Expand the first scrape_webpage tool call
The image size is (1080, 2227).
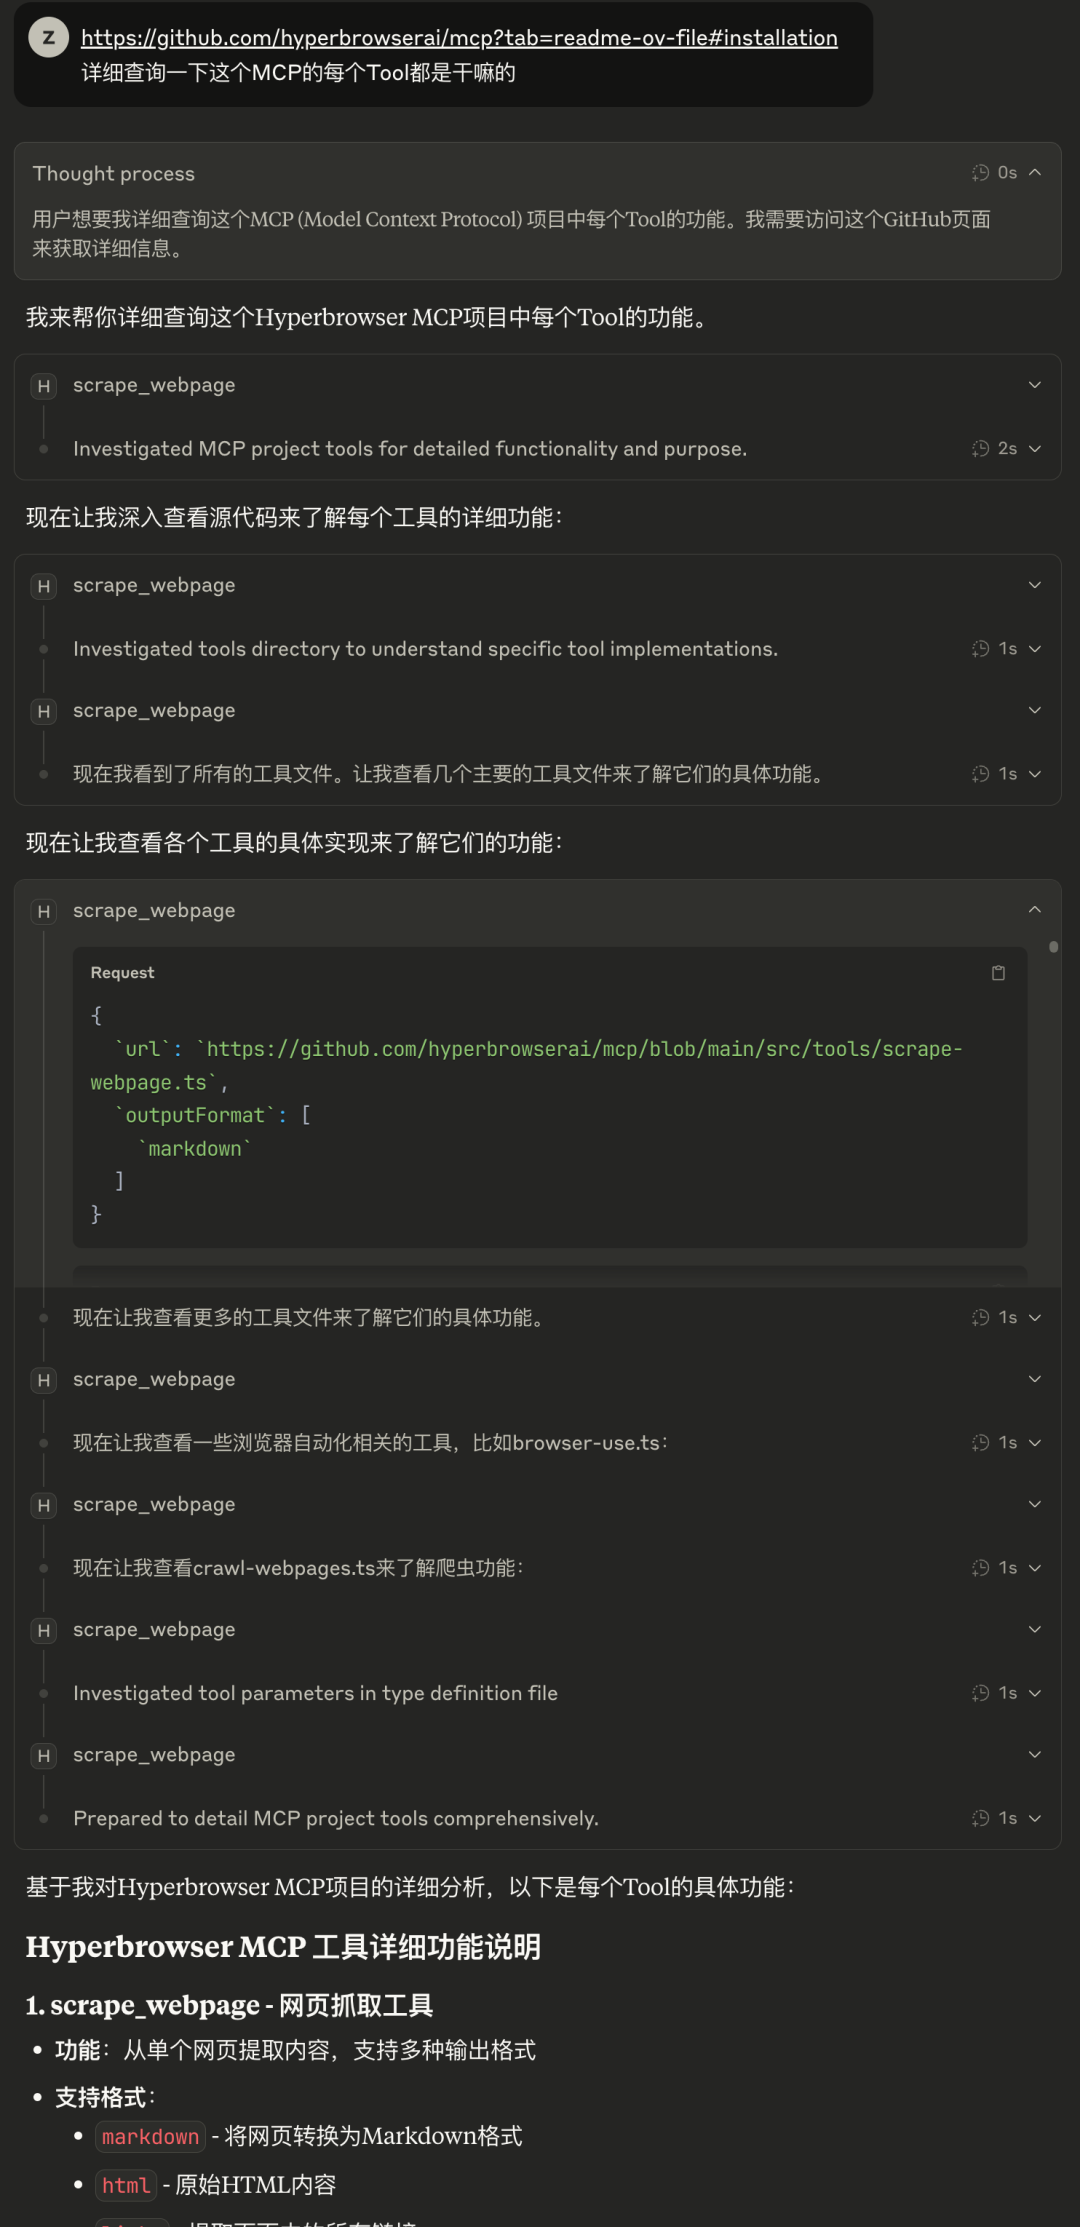(x=1035, y=385)
